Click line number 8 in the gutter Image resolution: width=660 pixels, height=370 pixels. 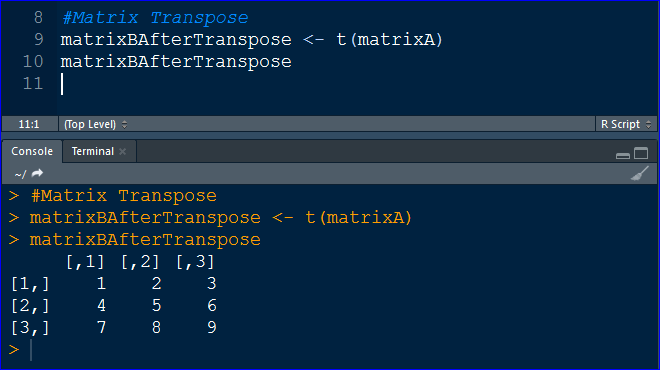pyautogui.click(x=38, y=18)
